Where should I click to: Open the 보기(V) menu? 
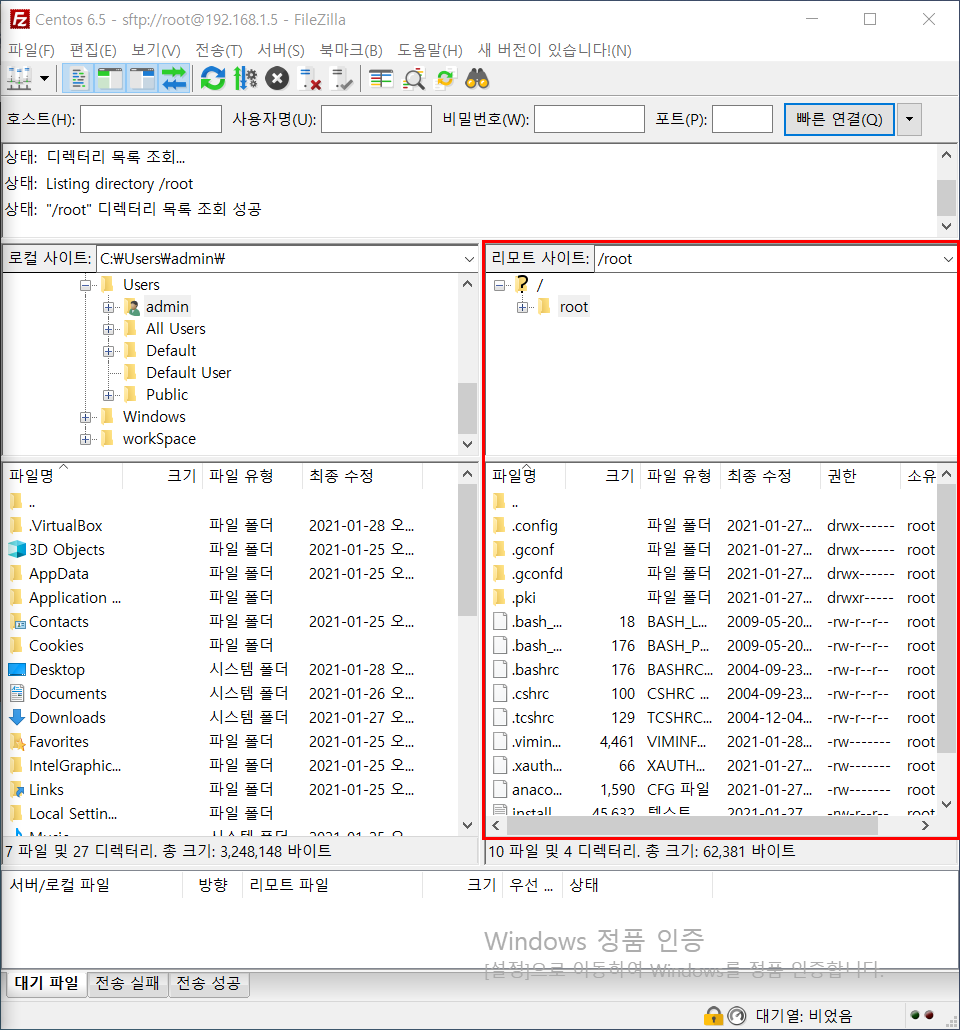[x=156, y=51]
